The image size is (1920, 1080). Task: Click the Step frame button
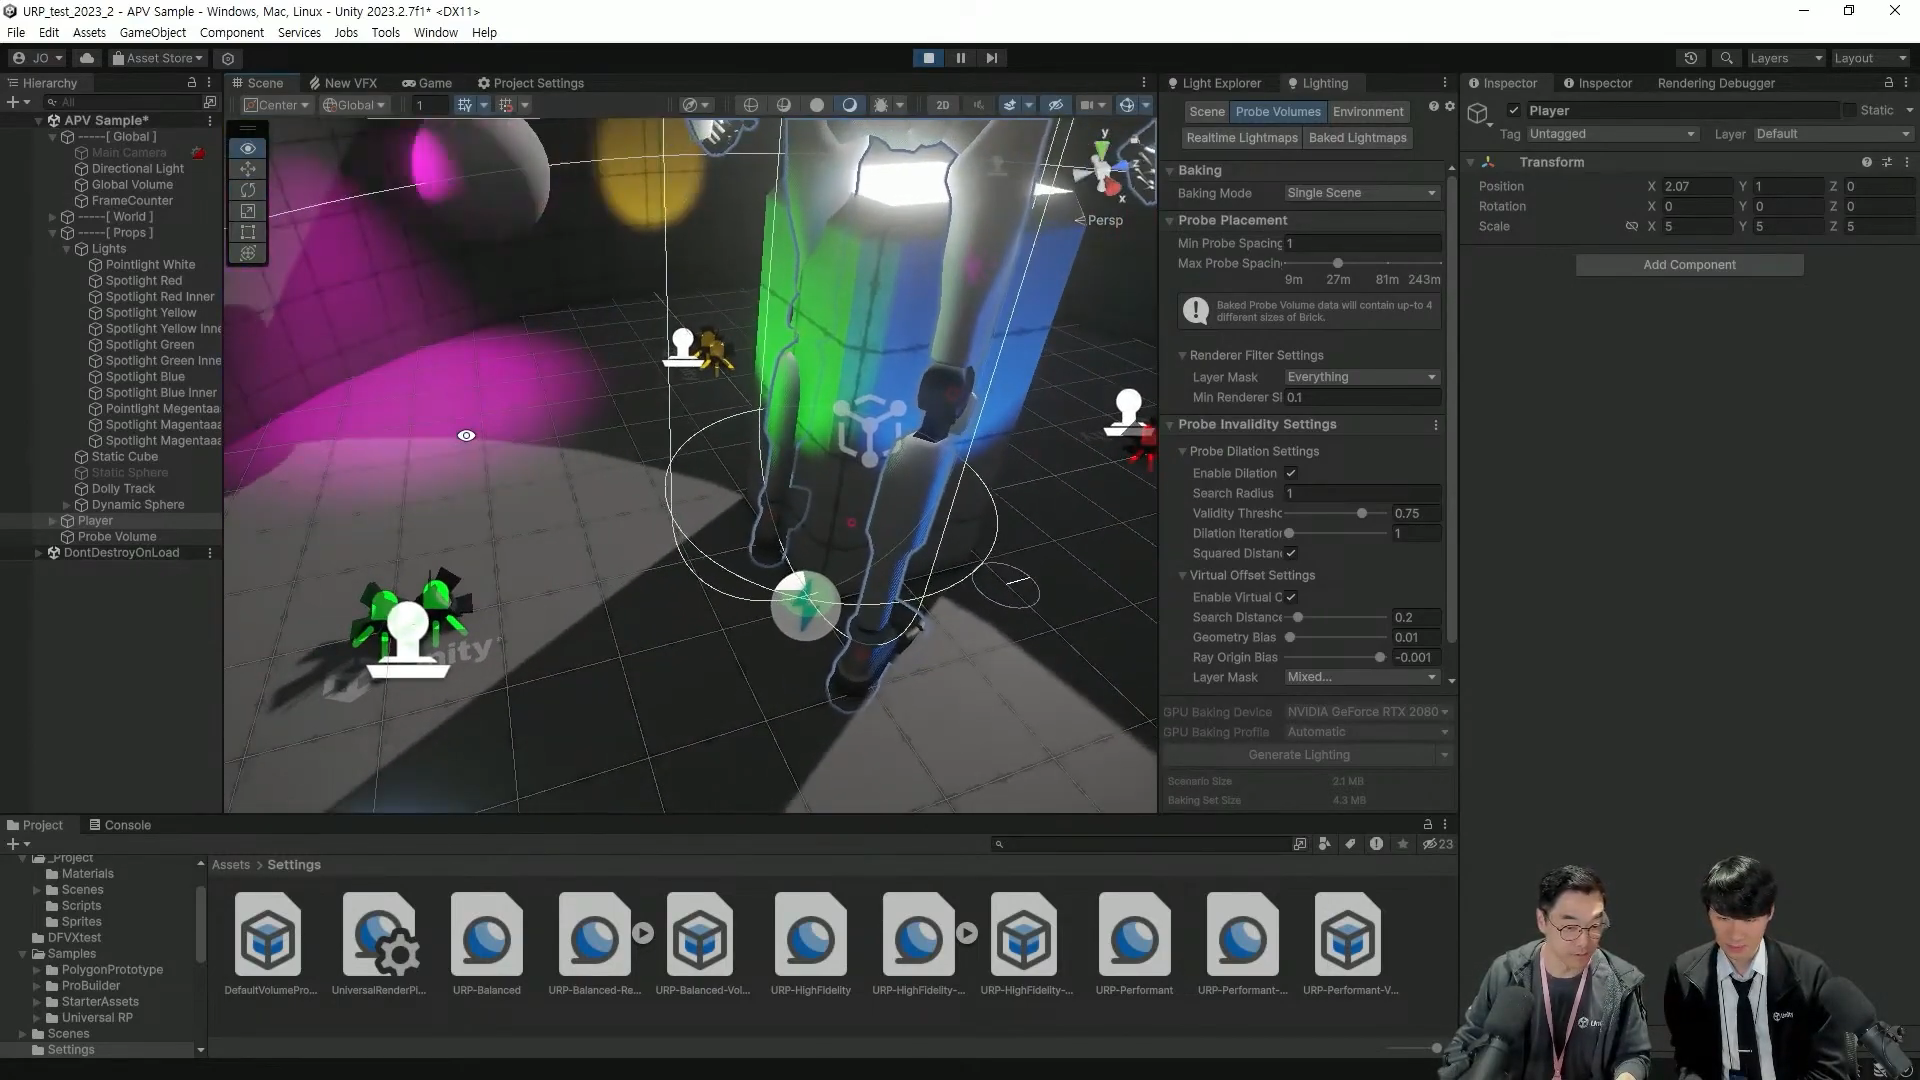click(x=992, y=58)
